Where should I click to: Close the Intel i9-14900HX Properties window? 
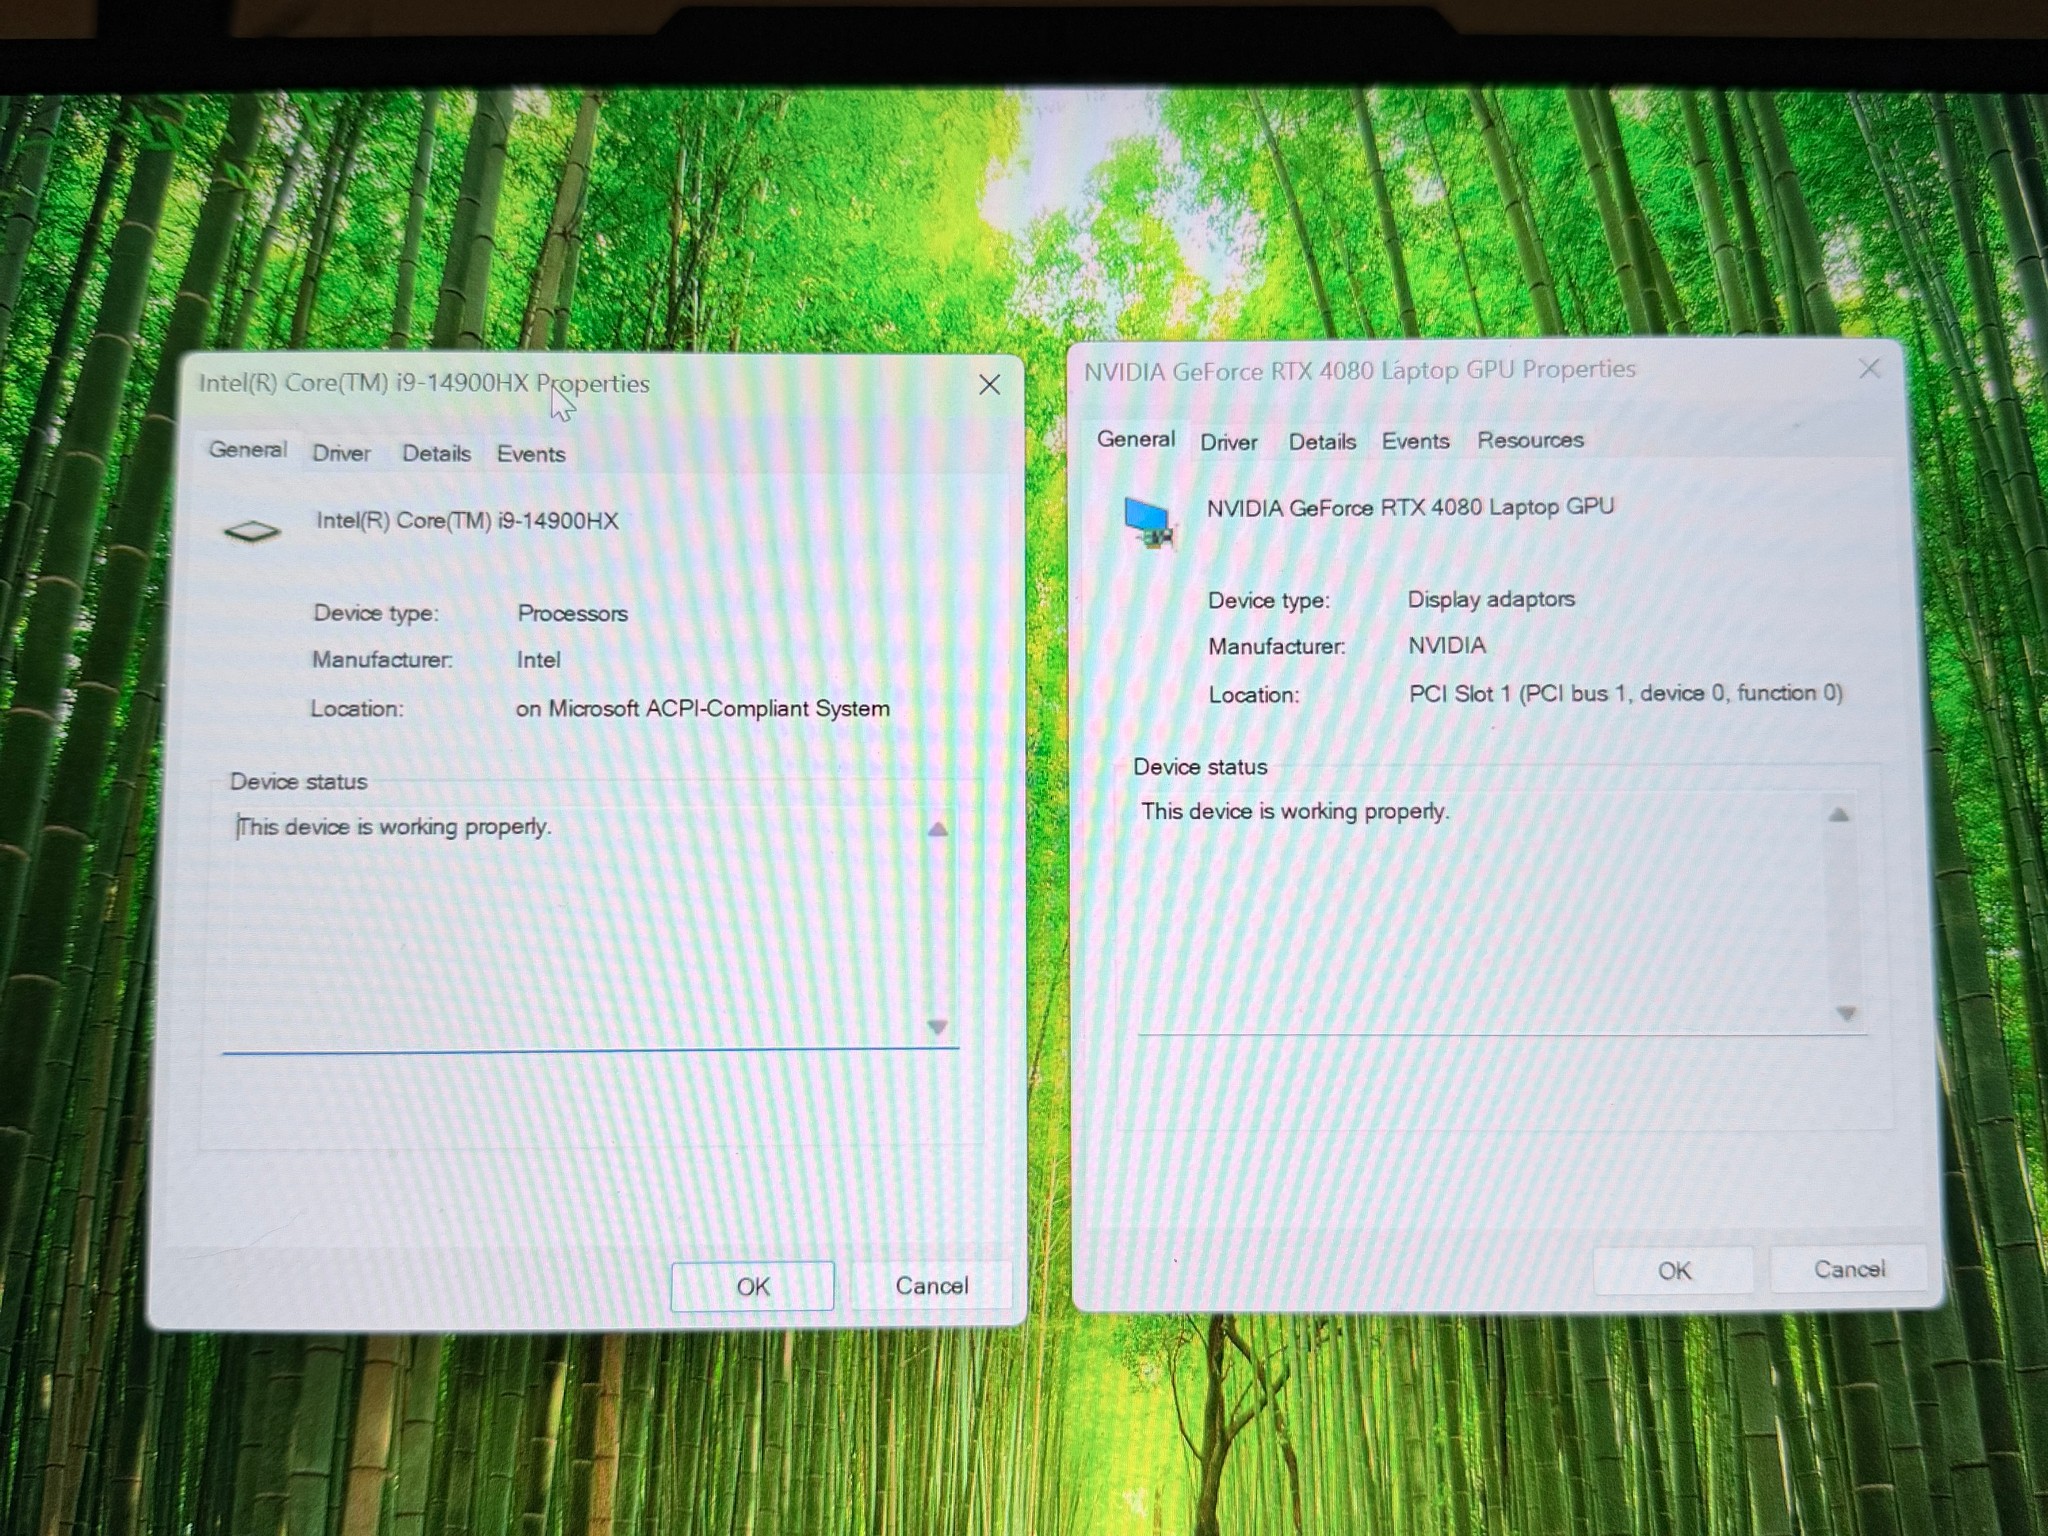click(x=989, y=385)
